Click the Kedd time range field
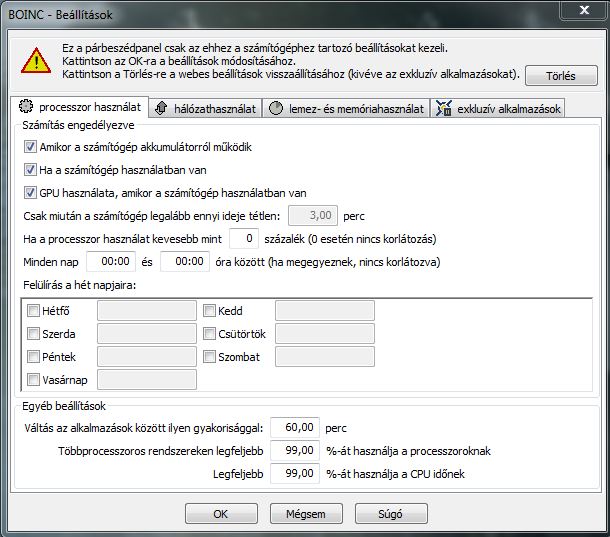 coord(325,311)
